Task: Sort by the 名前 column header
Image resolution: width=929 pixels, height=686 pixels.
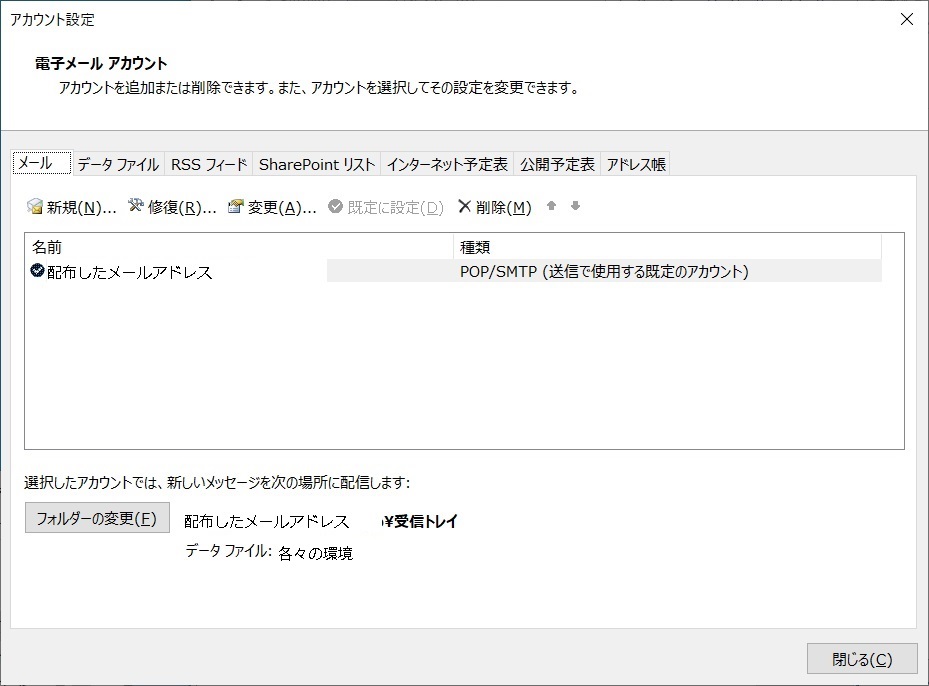Action: [238, 247]
